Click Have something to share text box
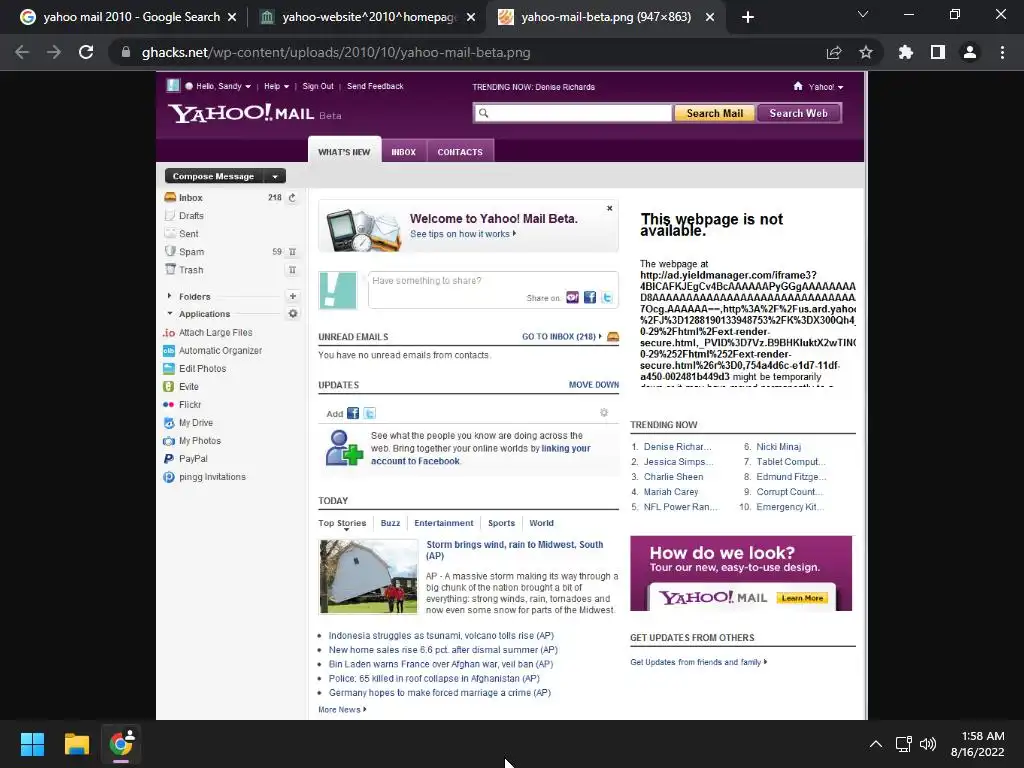Image resolution: width=1024 pixels, height=768 pixels. coord(493,289)
